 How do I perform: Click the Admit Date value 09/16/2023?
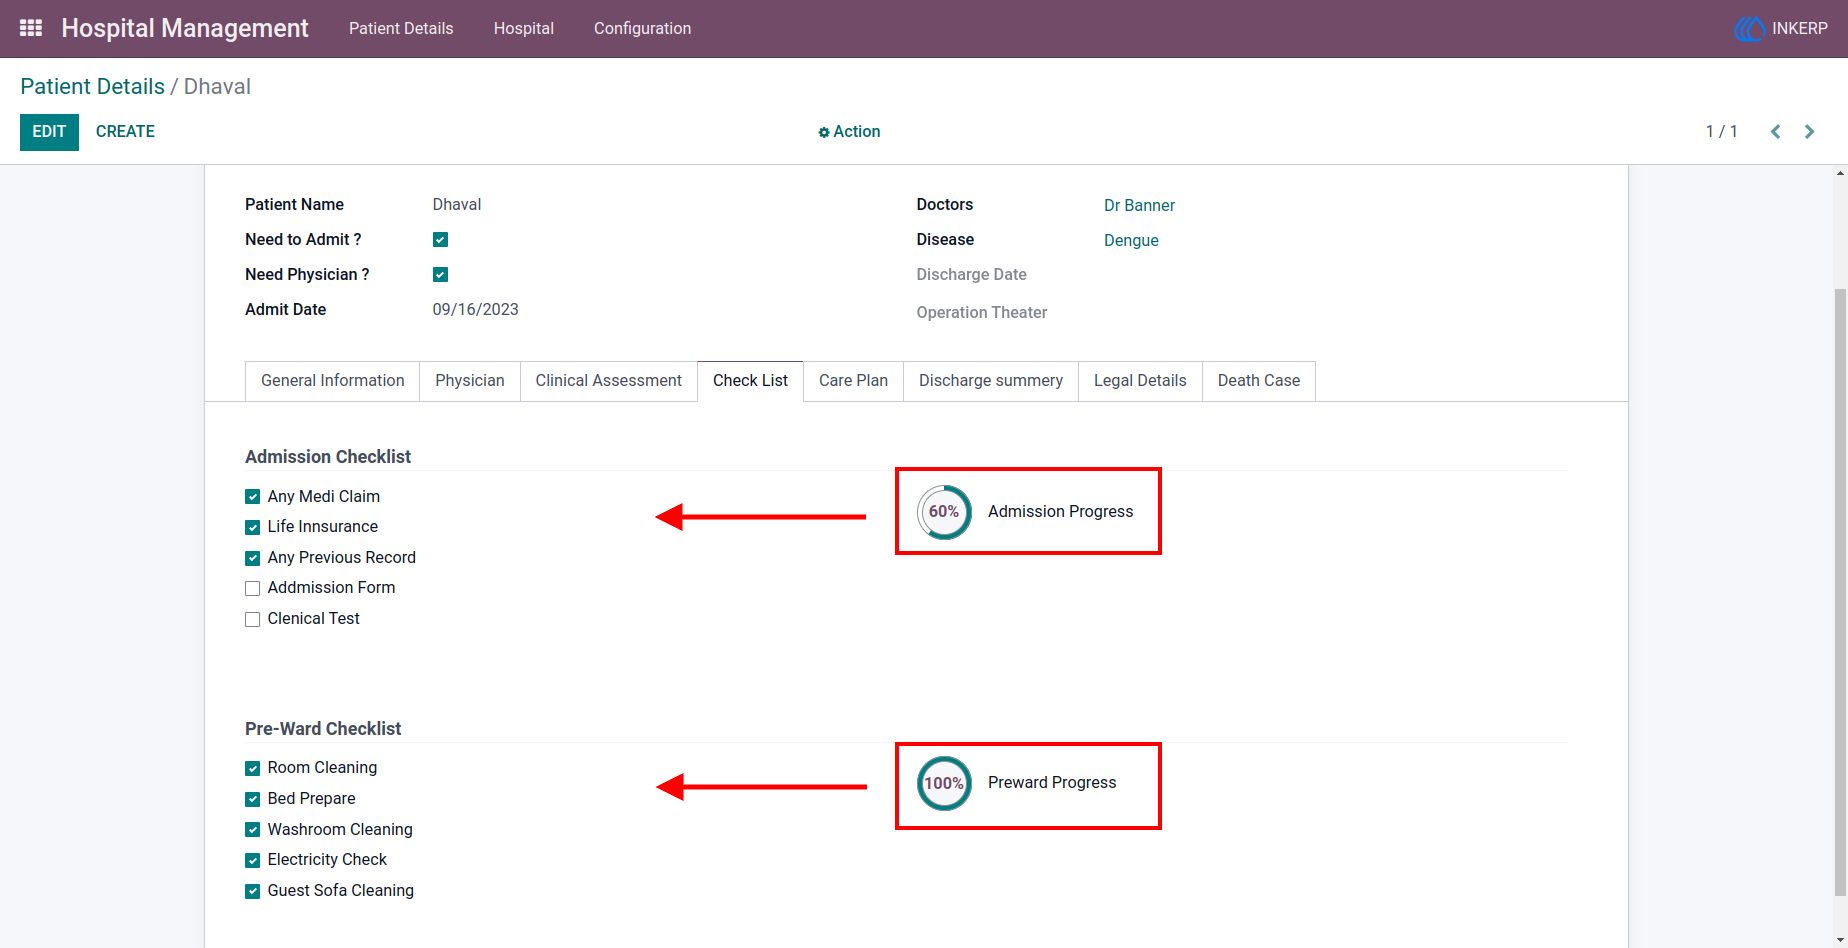tap(475, 310)
